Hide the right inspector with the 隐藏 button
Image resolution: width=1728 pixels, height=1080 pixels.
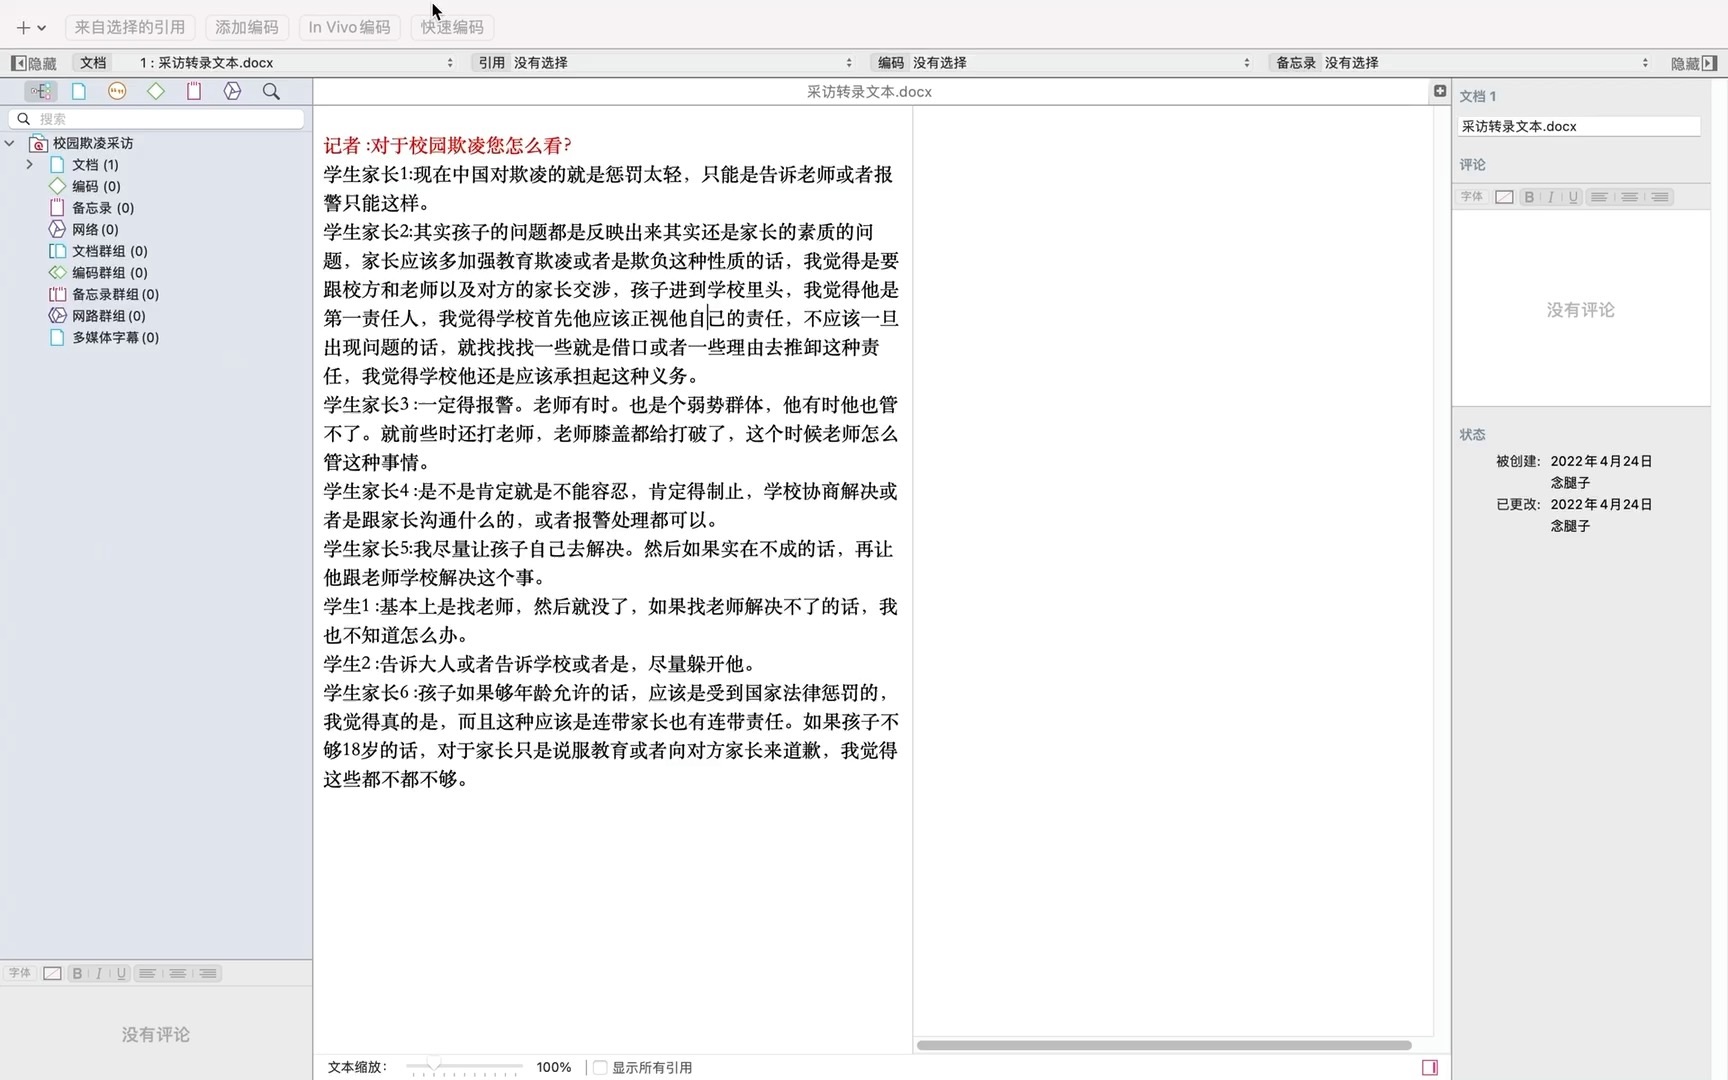click(x=1693, y=63)
